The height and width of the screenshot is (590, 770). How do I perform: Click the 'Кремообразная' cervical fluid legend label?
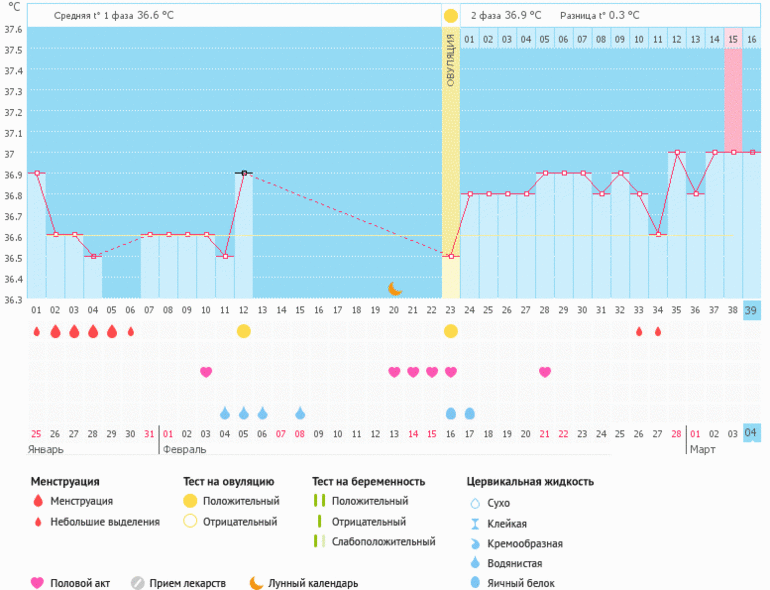pyautogui.click(x=524, y=544)
